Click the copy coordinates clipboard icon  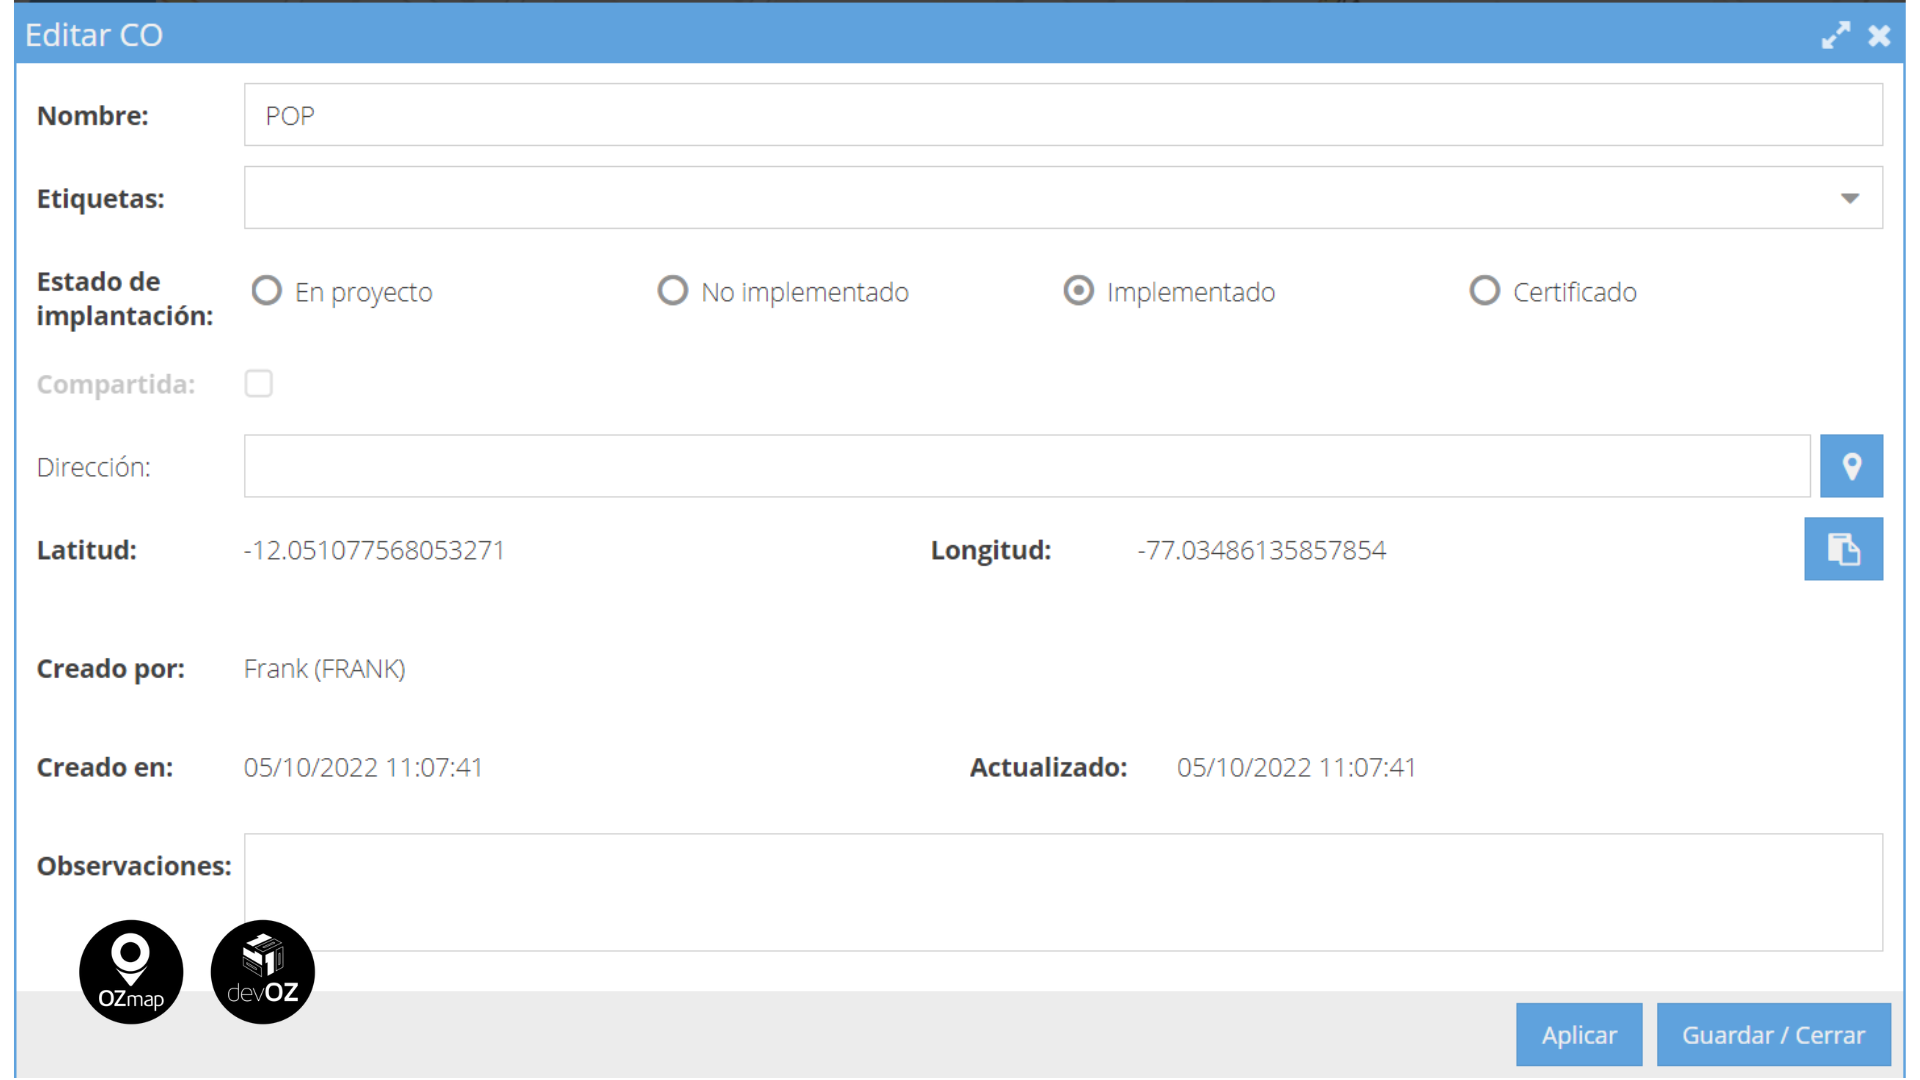[x=1843, y=549]
